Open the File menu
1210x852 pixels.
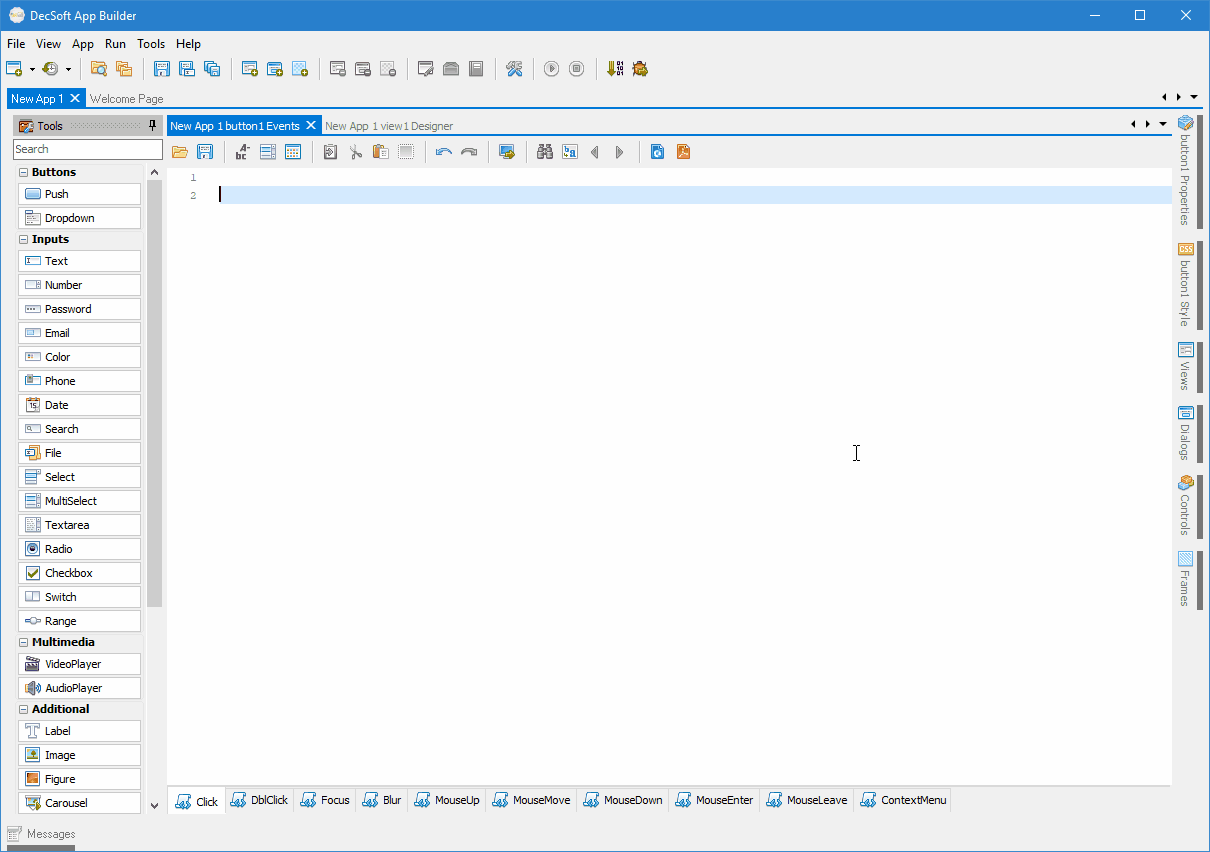tap(16, 44)
